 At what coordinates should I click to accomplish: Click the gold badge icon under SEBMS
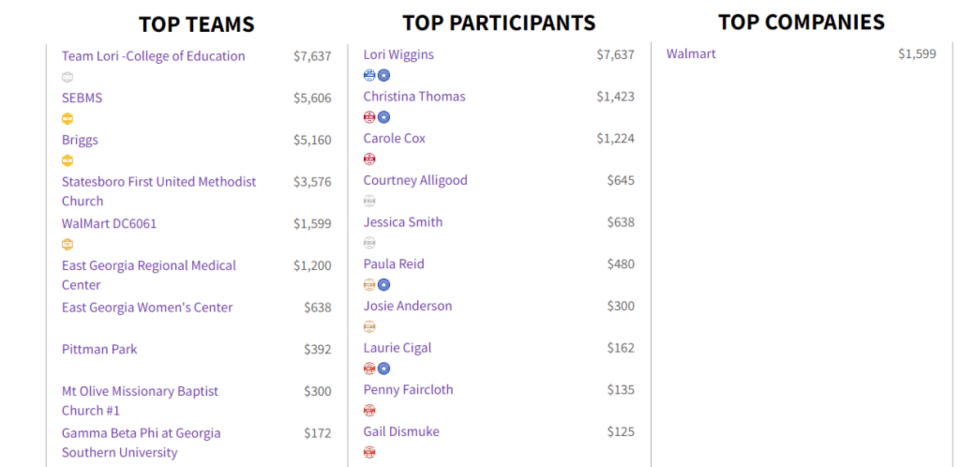[x=67, y=119]
